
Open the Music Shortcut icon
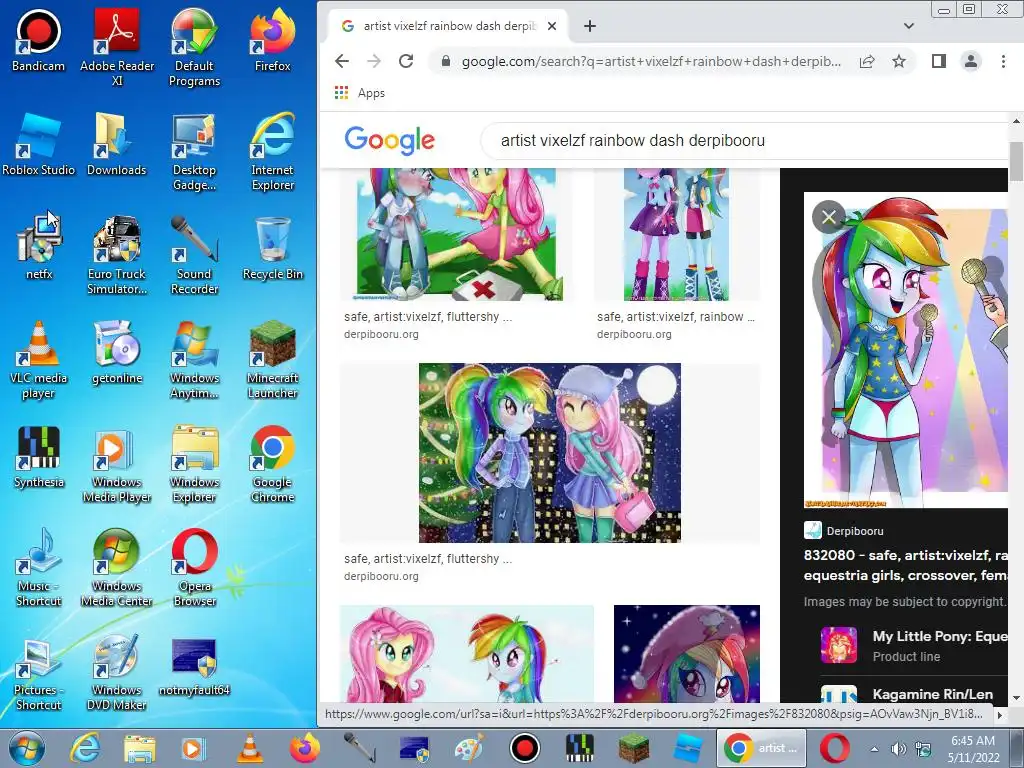(39, 568)
